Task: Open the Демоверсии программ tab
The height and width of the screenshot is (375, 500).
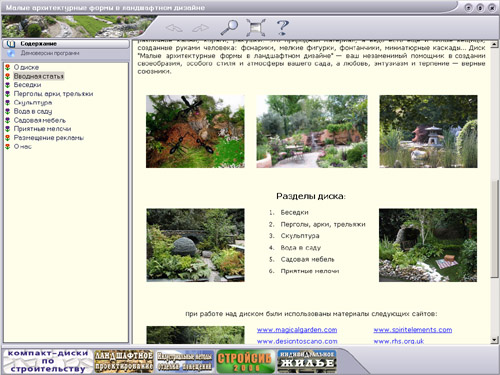Action: tap(66, 53)
